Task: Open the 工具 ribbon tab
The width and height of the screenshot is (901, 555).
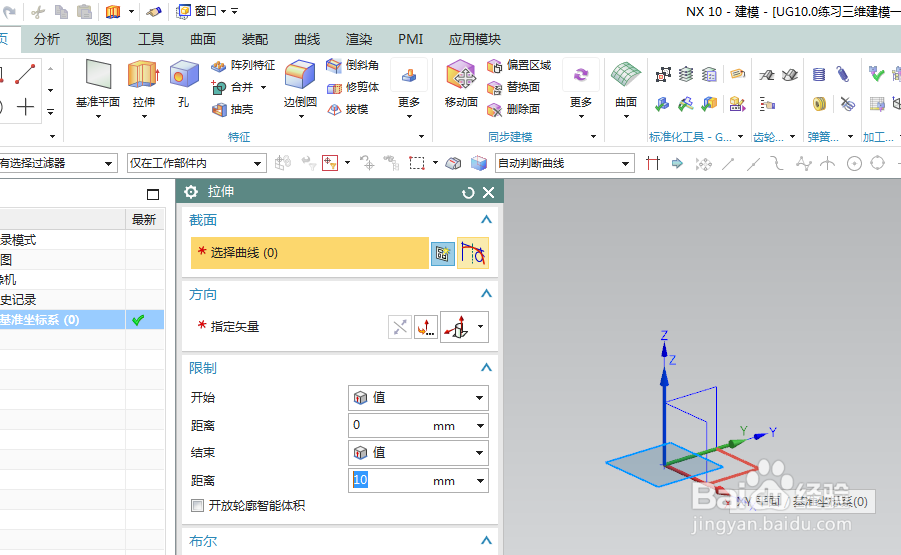Action: pyautogui.click(x=151, y=39)
